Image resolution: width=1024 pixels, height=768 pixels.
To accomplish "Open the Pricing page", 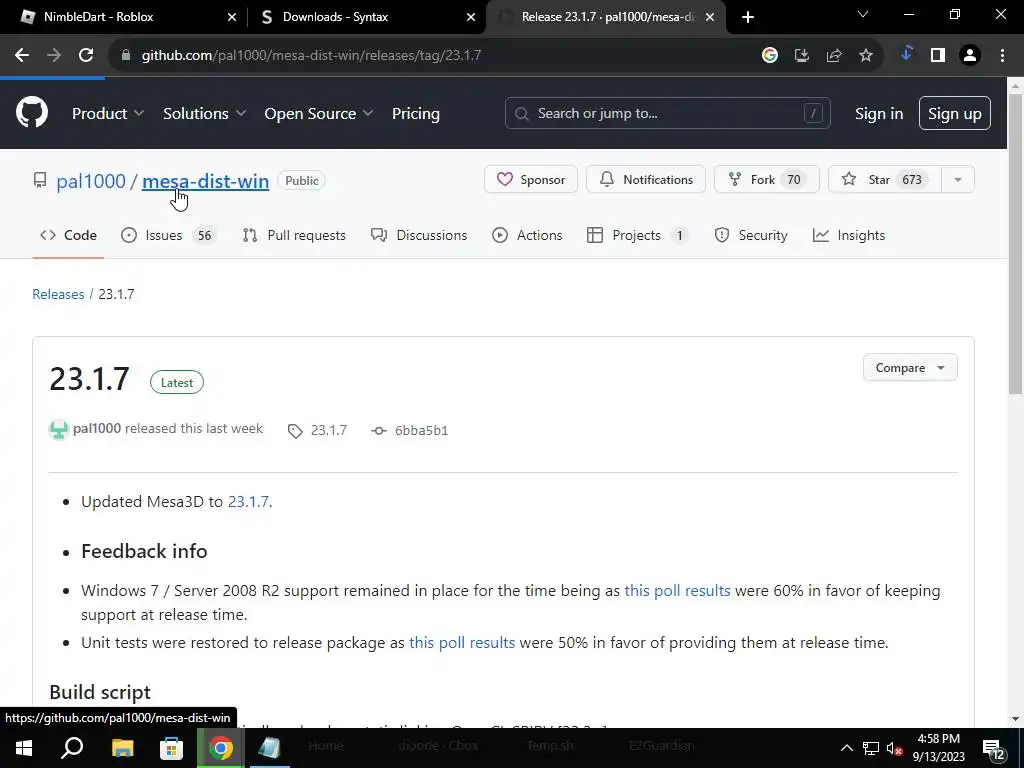I will [415, 114].
